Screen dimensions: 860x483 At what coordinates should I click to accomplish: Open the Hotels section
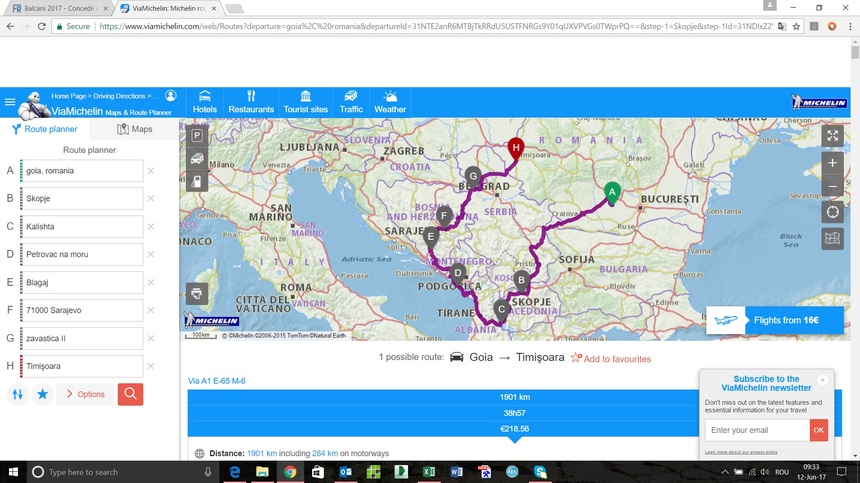(204, 102)
